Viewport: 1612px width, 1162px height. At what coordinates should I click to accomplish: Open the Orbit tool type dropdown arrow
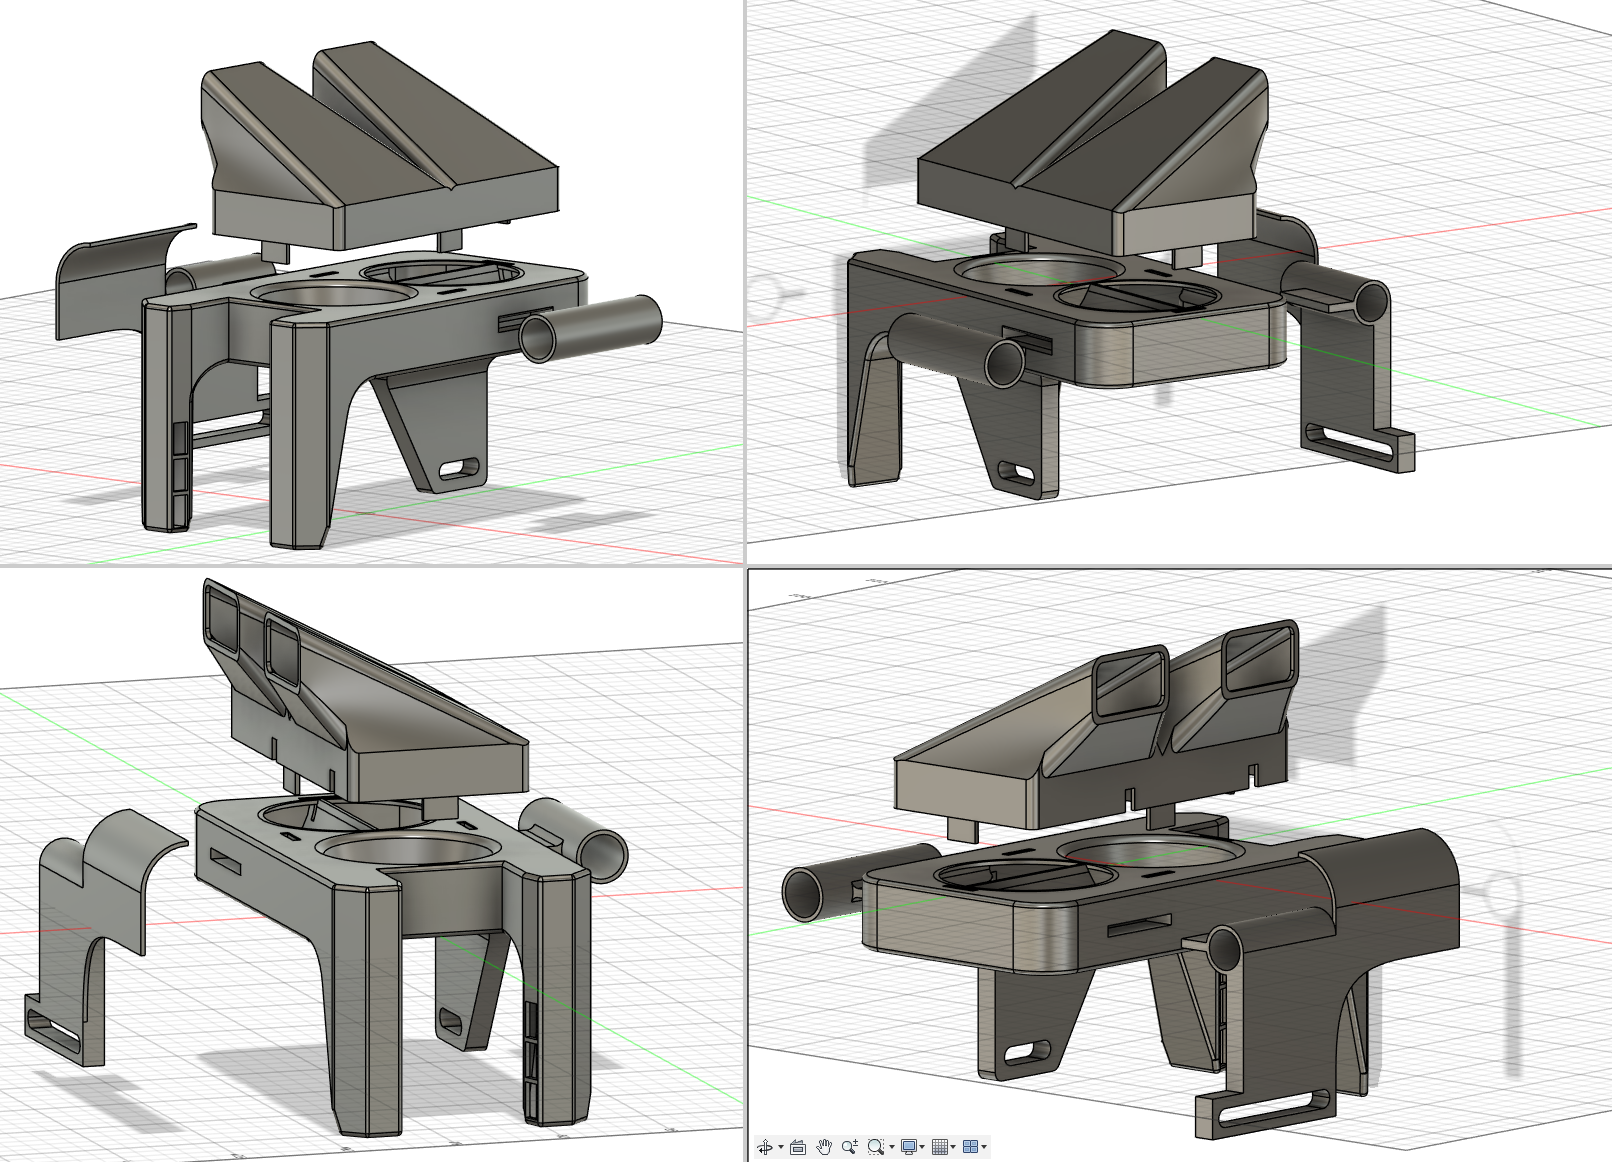[781, 1147]
